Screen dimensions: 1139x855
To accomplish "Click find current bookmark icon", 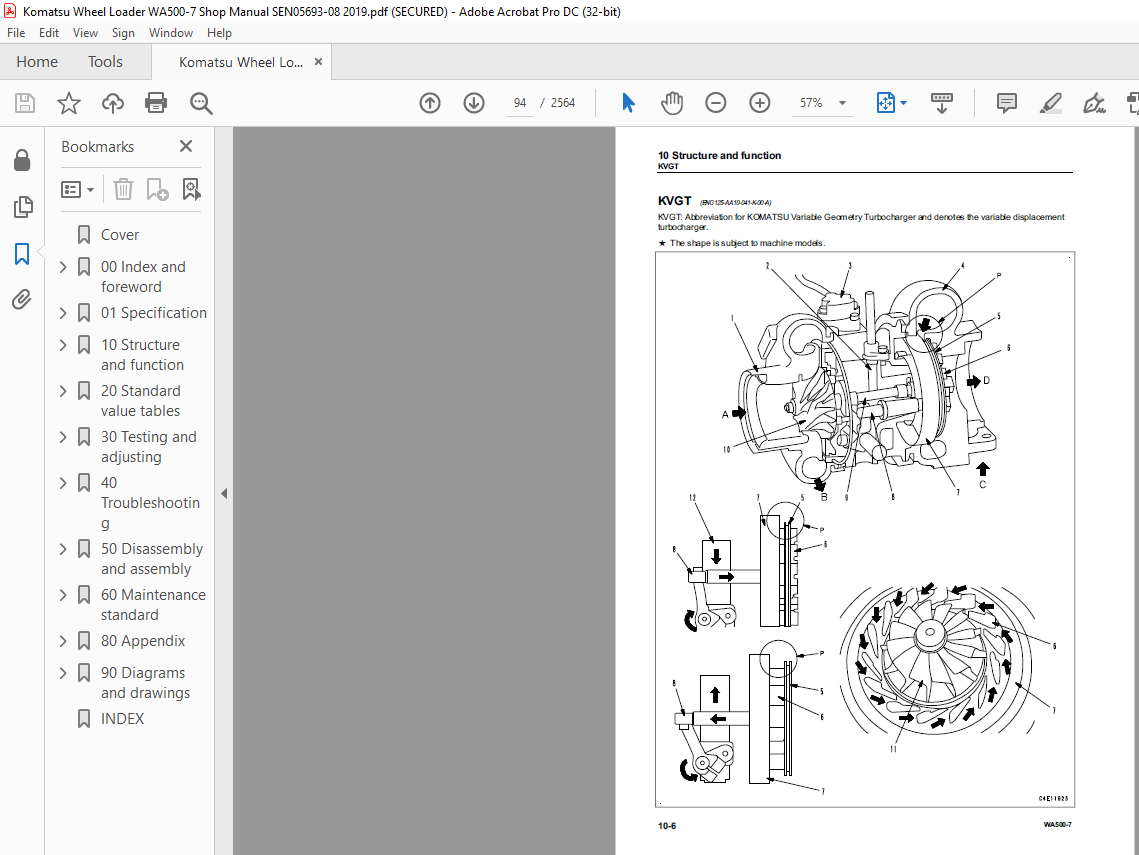I will [x=191, y=190].
